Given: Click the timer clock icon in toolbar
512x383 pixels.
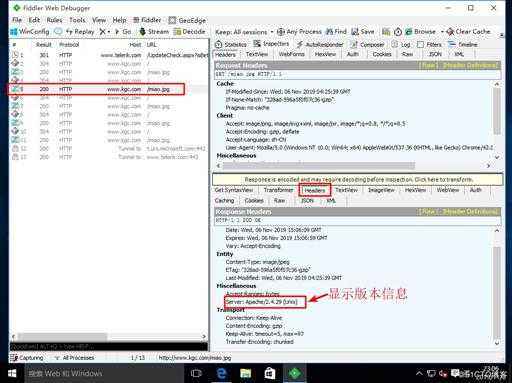Looking at the screenshot, I should (398, 32).
